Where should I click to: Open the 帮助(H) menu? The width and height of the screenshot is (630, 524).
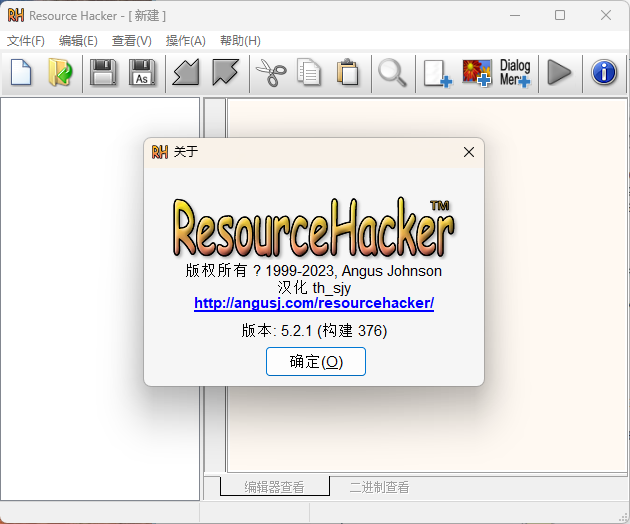coord(240,41)
